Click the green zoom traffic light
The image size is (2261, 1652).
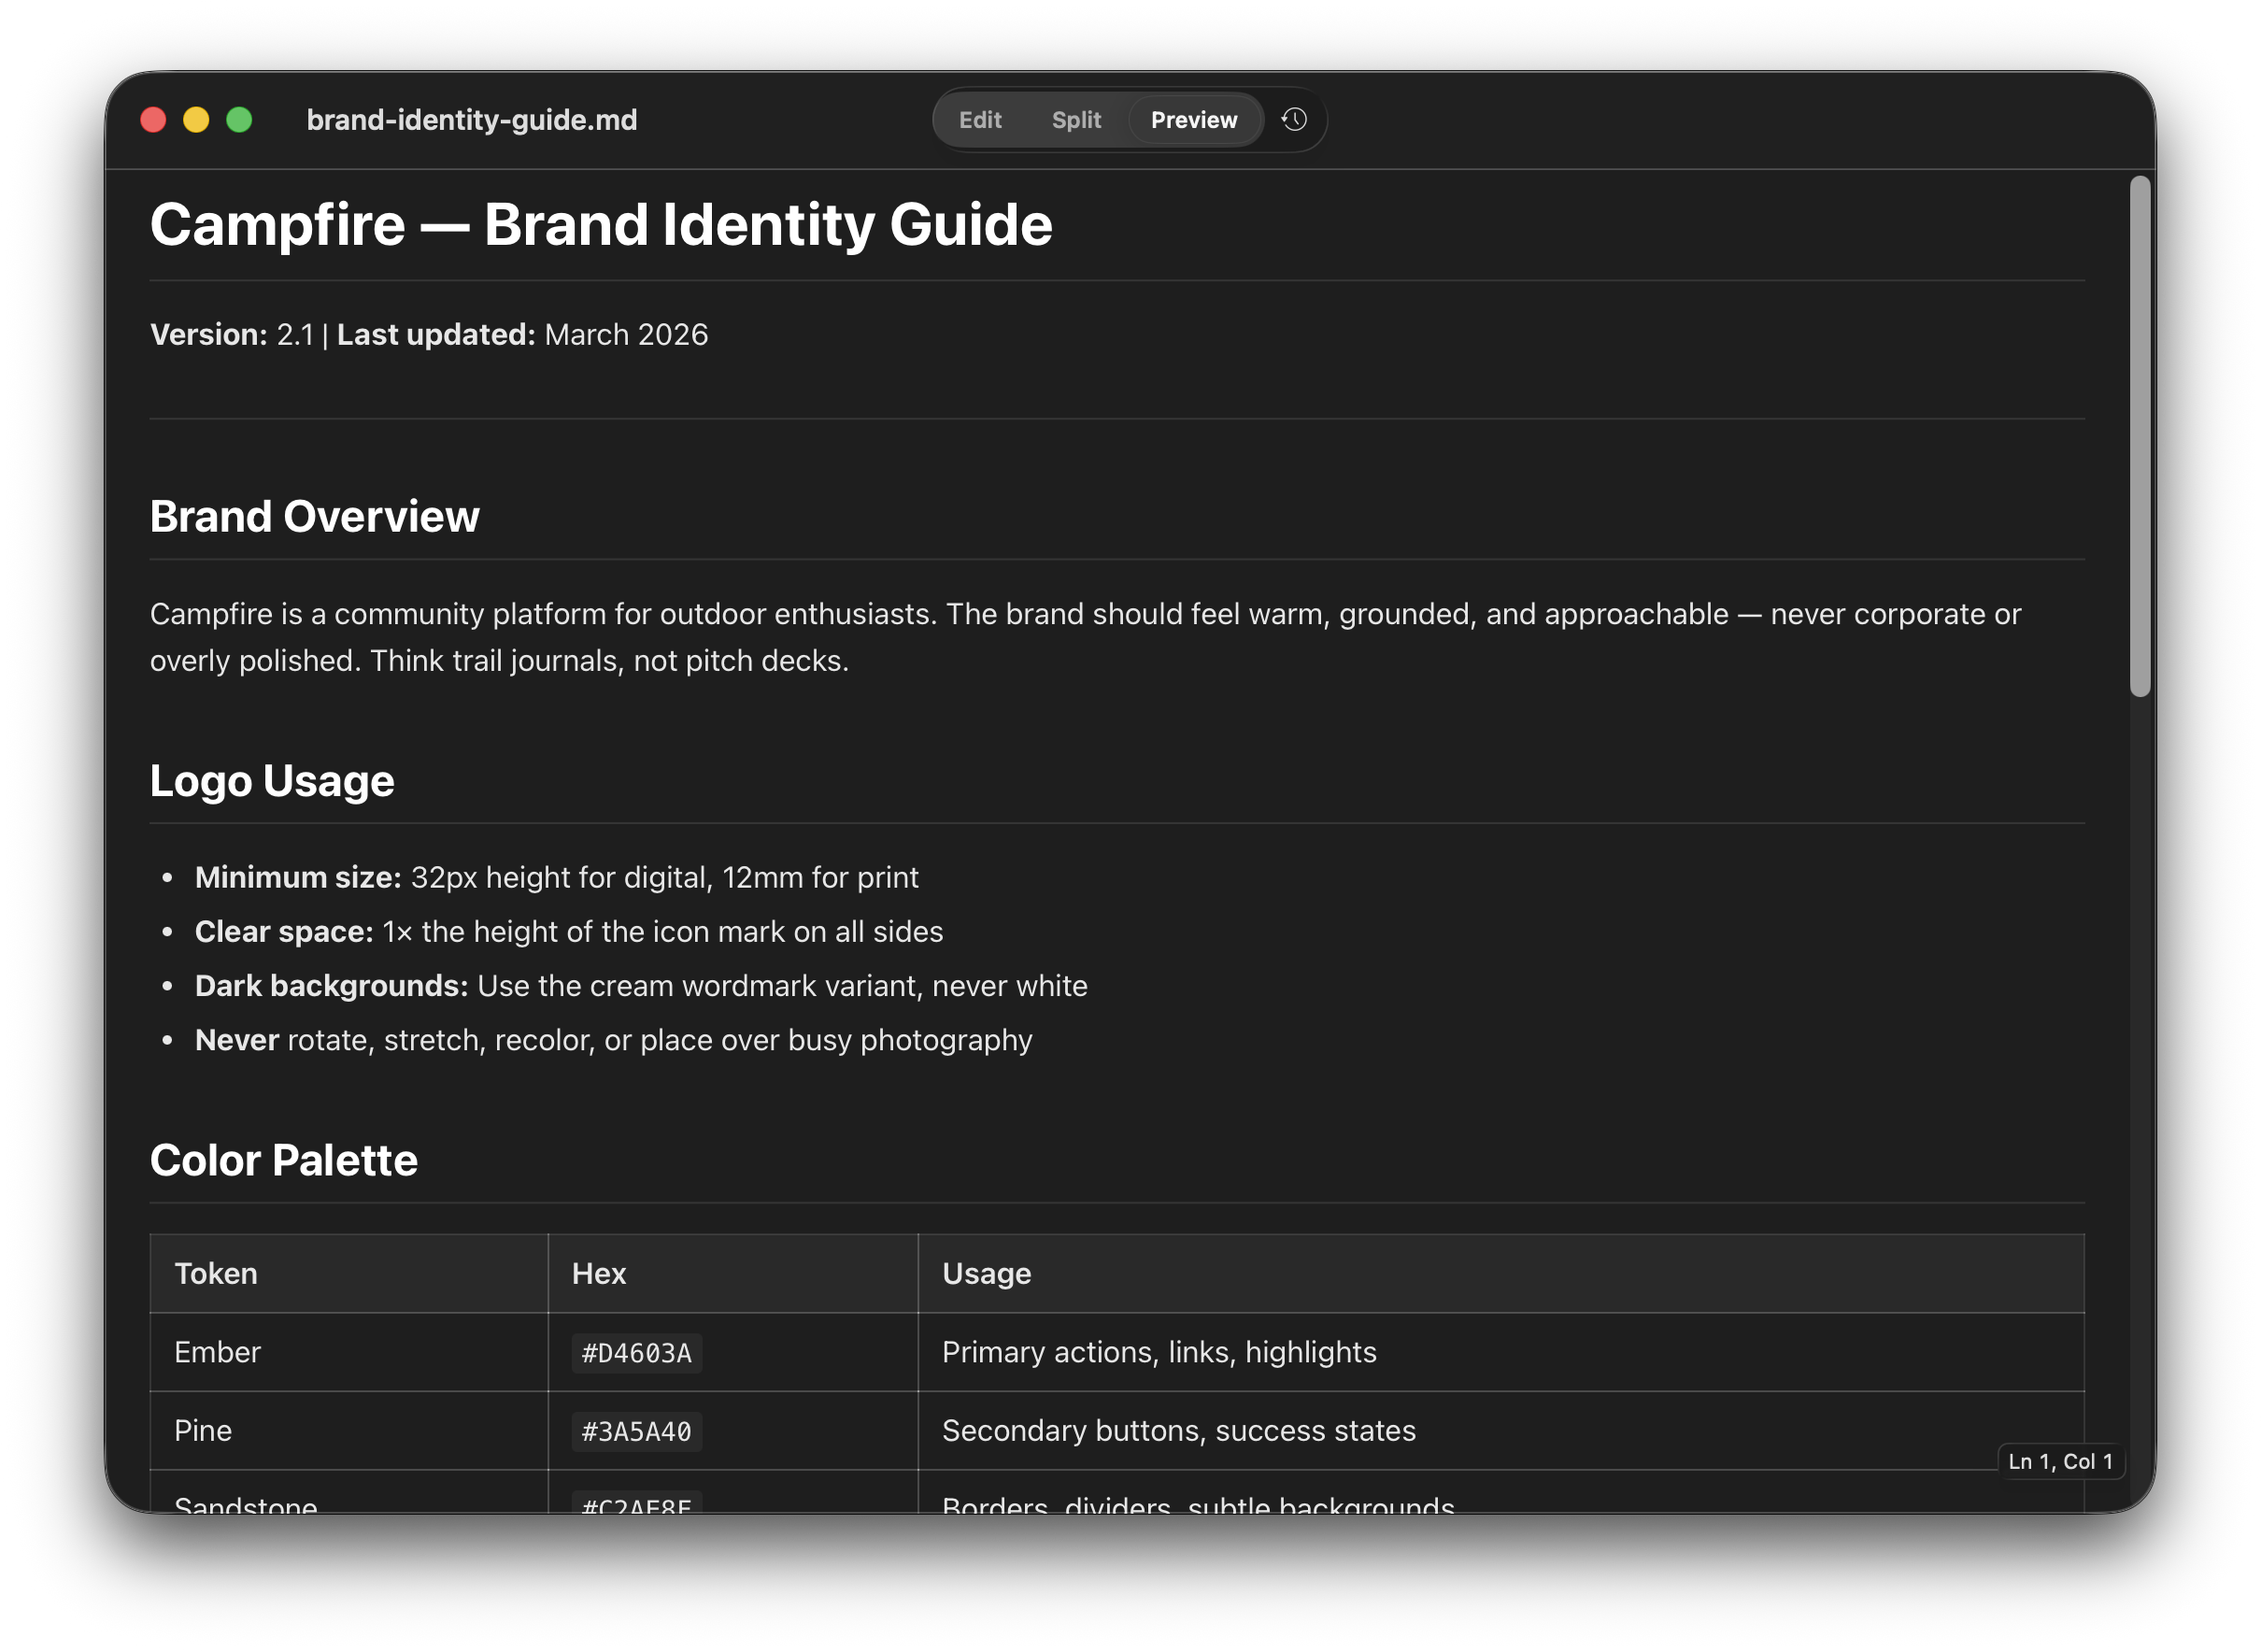[239, 119]
